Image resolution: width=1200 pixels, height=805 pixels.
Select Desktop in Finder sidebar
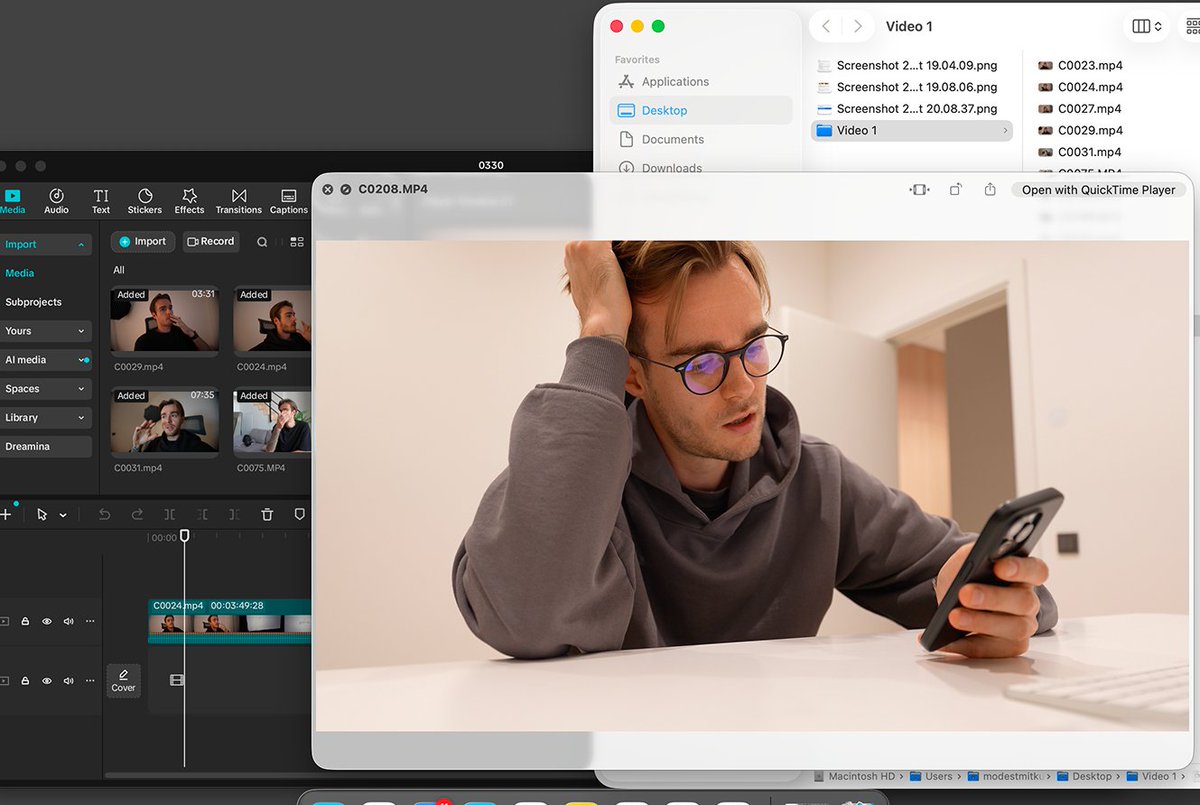[701, 111]
